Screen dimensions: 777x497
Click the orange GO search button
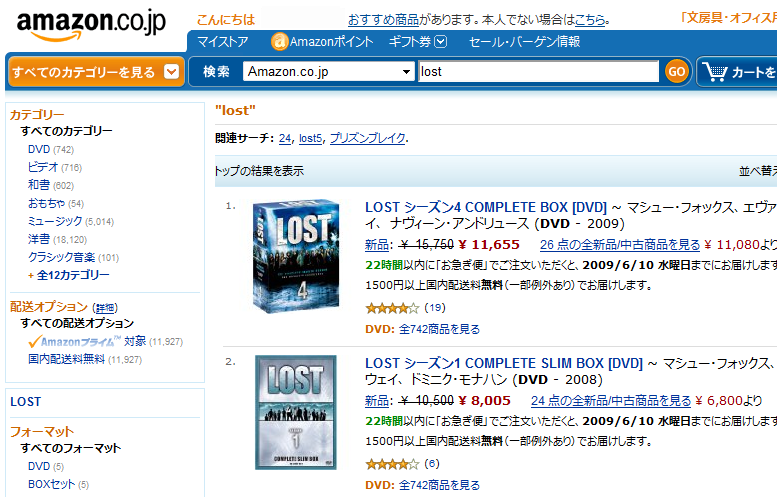(676, 72)
